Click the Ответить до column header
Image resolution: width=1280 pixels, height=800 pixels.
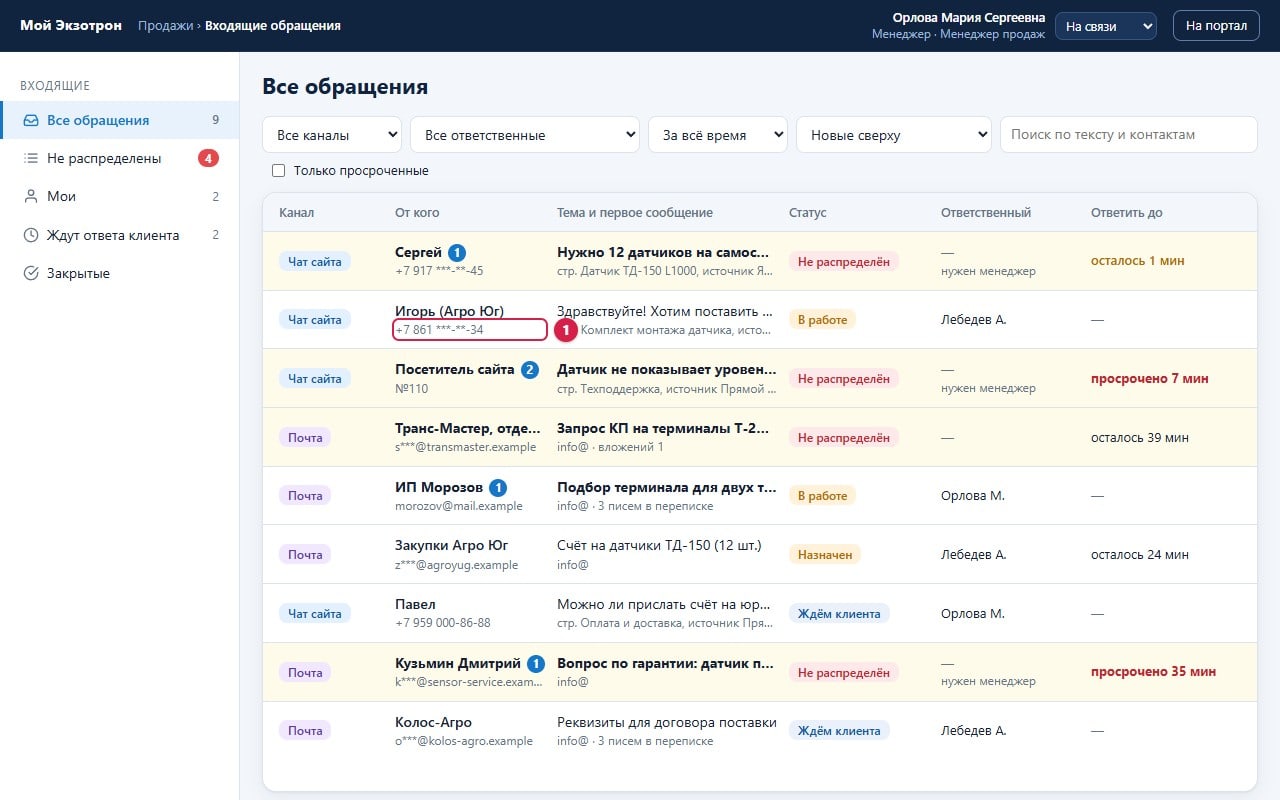tap(1127, 213)
